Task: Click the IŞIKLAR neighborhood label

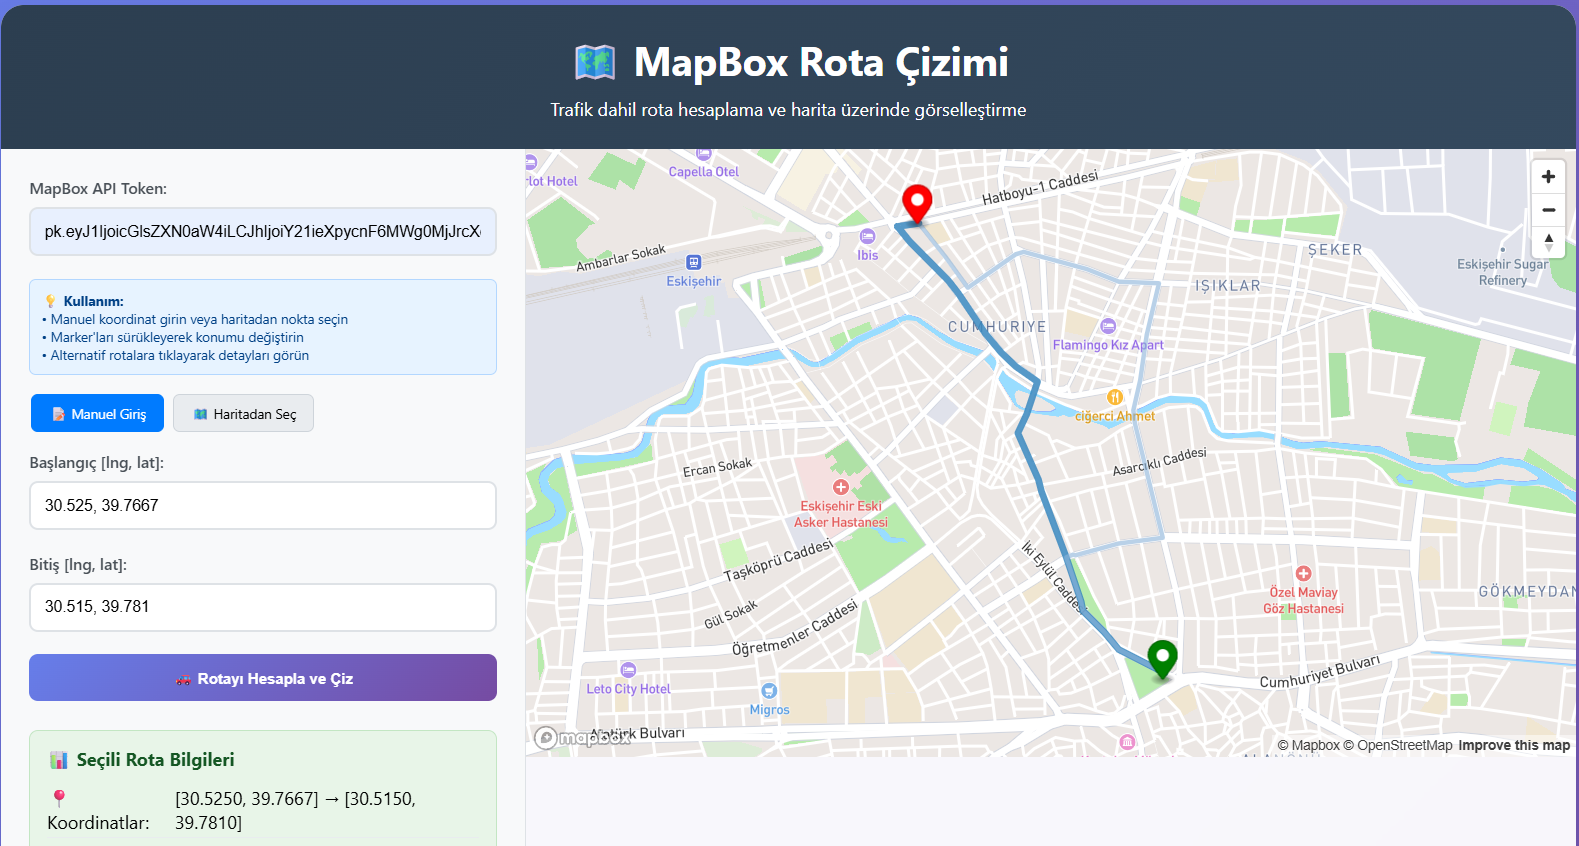Action: point(1227,286)
